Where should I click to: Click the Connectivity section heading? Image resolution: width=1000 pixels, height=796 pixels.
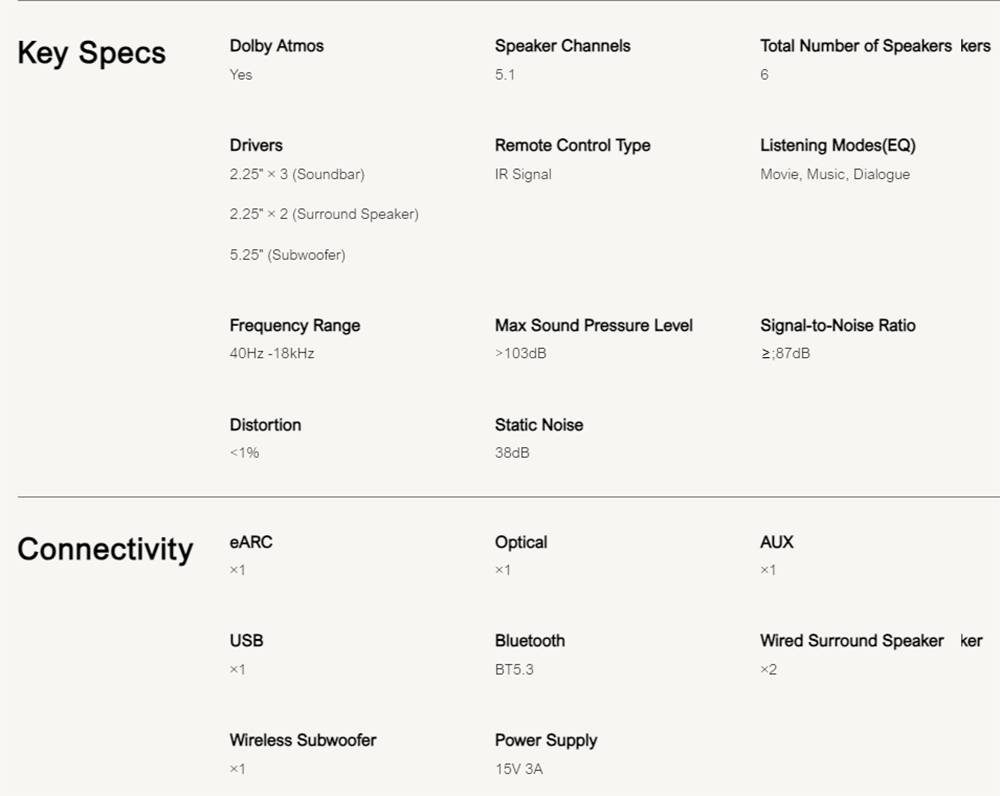click(104, 549)
